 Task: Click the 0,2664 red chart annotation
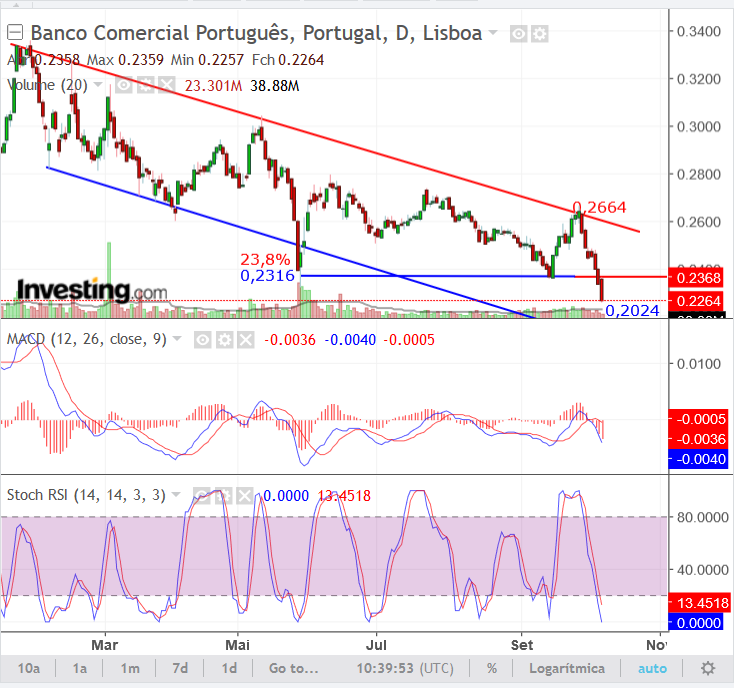click(599, 207)
